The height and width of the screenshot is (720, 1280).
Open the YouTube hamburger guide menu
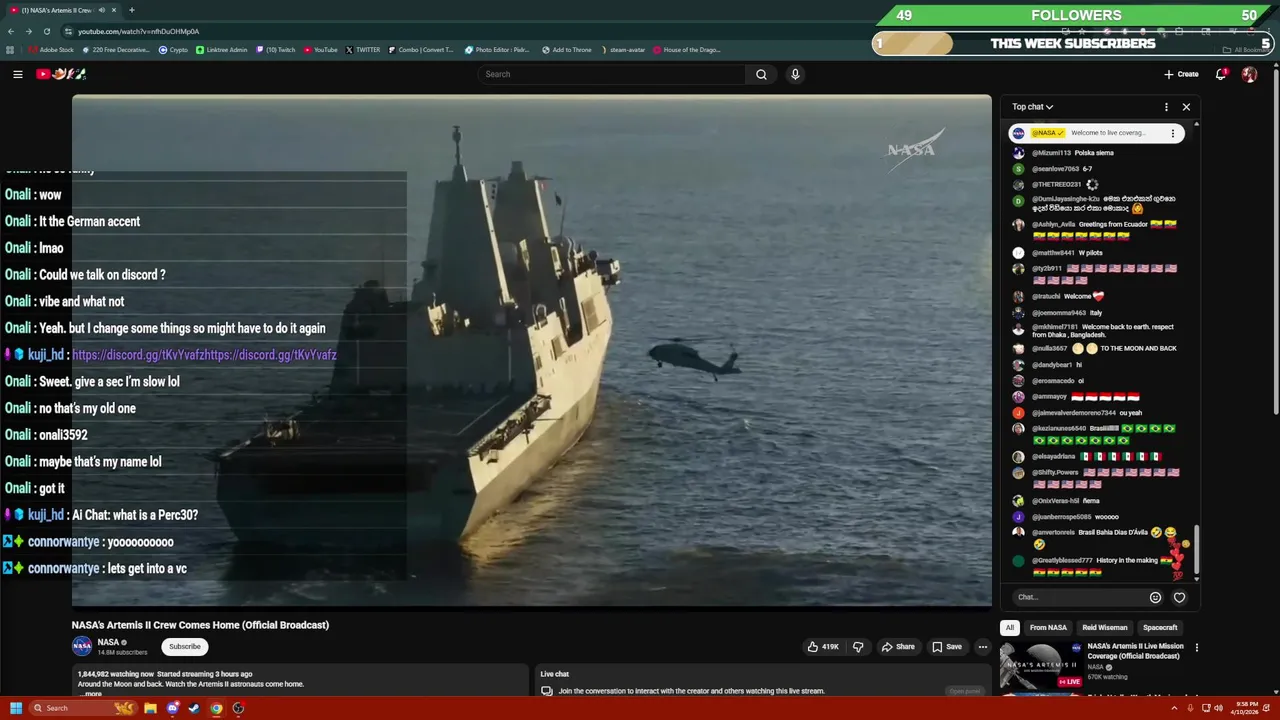pos(17,74)
